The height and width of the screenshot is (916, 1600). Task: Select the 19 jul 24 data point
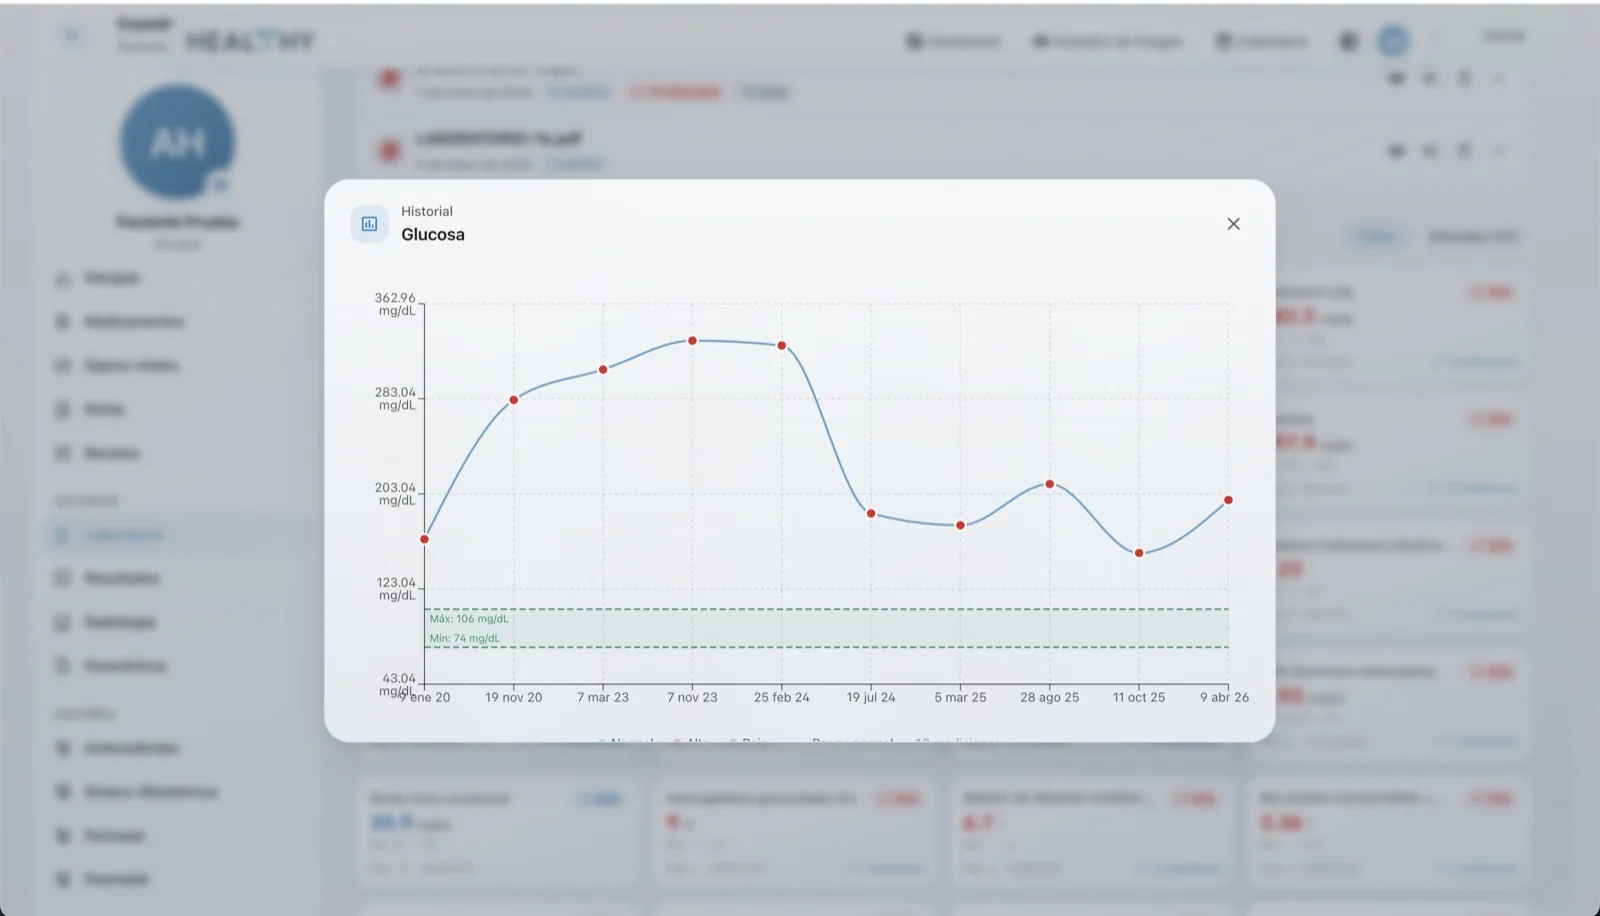pyautogui.click(x=871, y=513)
